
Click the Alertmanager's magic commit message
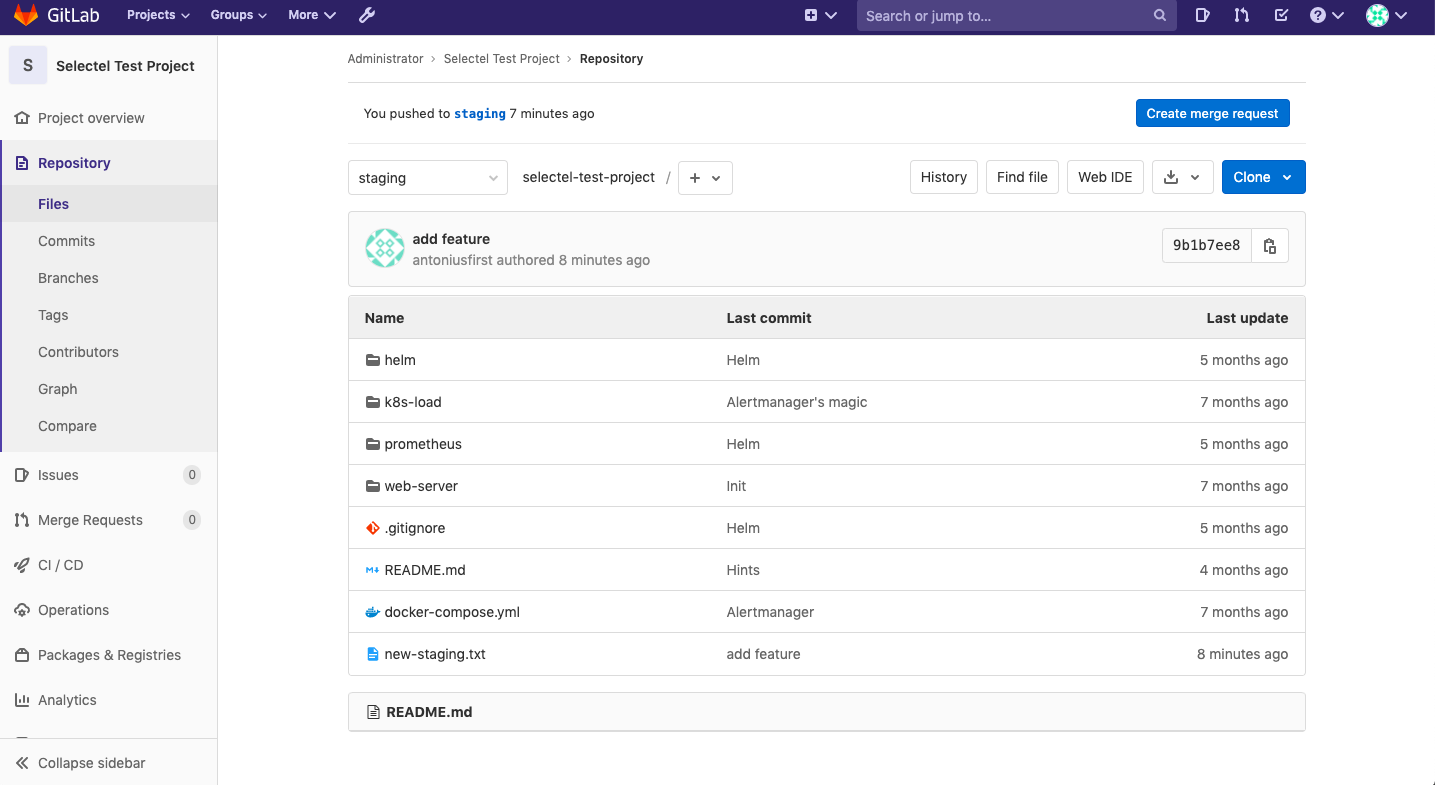tap(797, 402)
